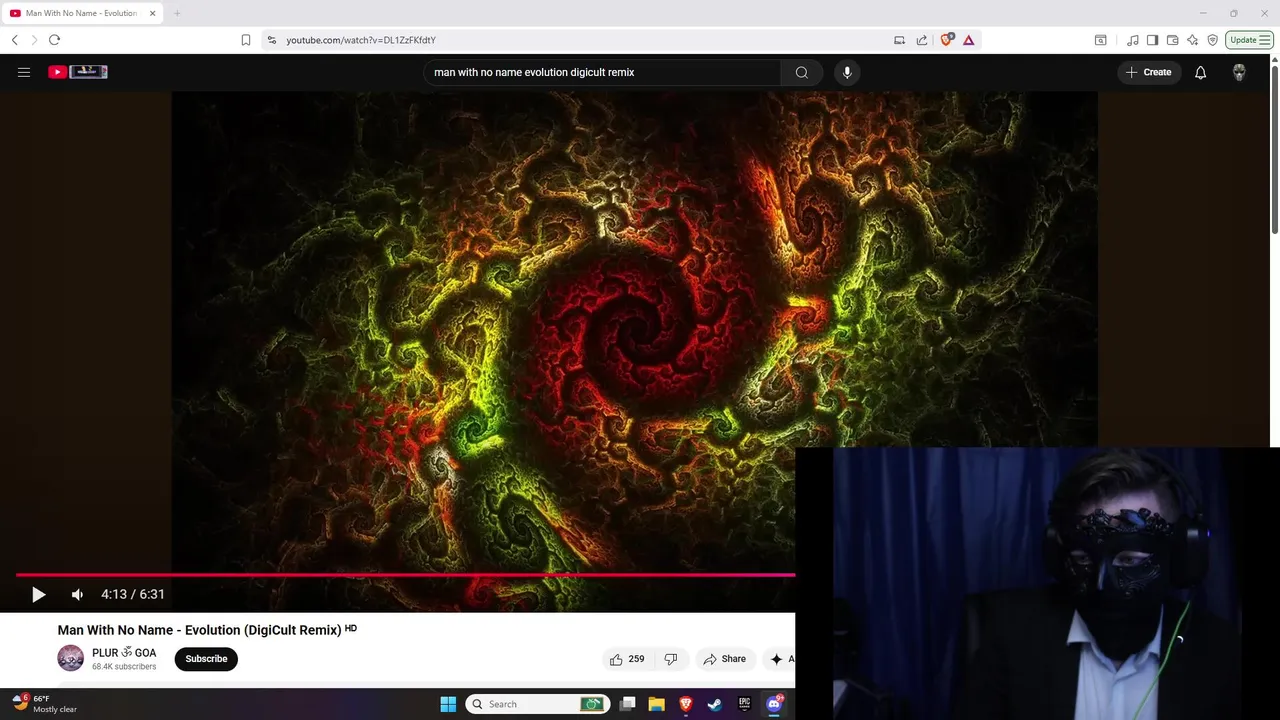Click the Windows taskbar Search box
Viewport: 1280px width, 720px height.
[537, 704]
